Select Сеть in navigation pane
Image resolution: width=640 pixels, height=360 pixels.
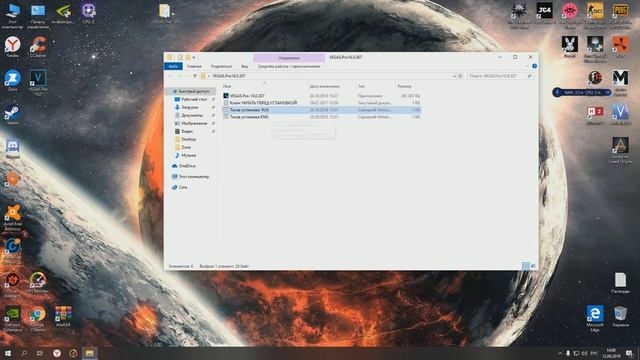tap(183, 187)
